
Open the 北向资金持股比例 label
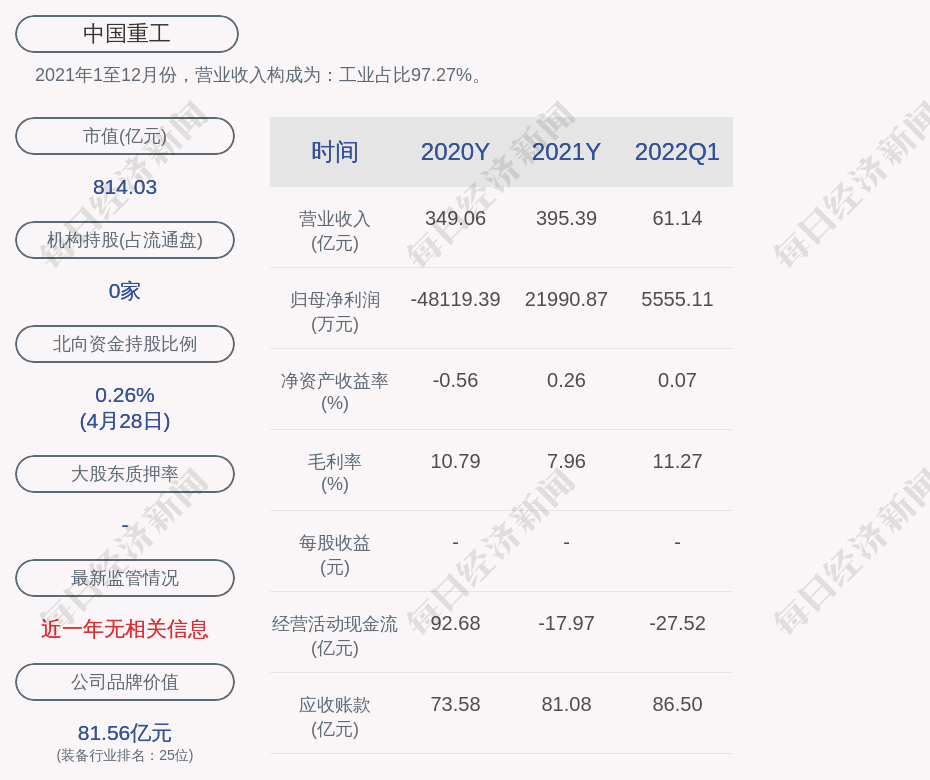[x=125, y=344]
